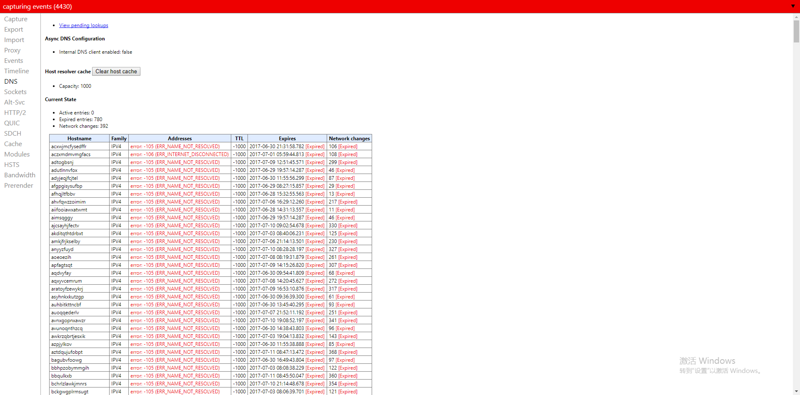Switch to the Proxy section
The height and width of the screenshot is (395, 800).
click(x=12, y=50)
